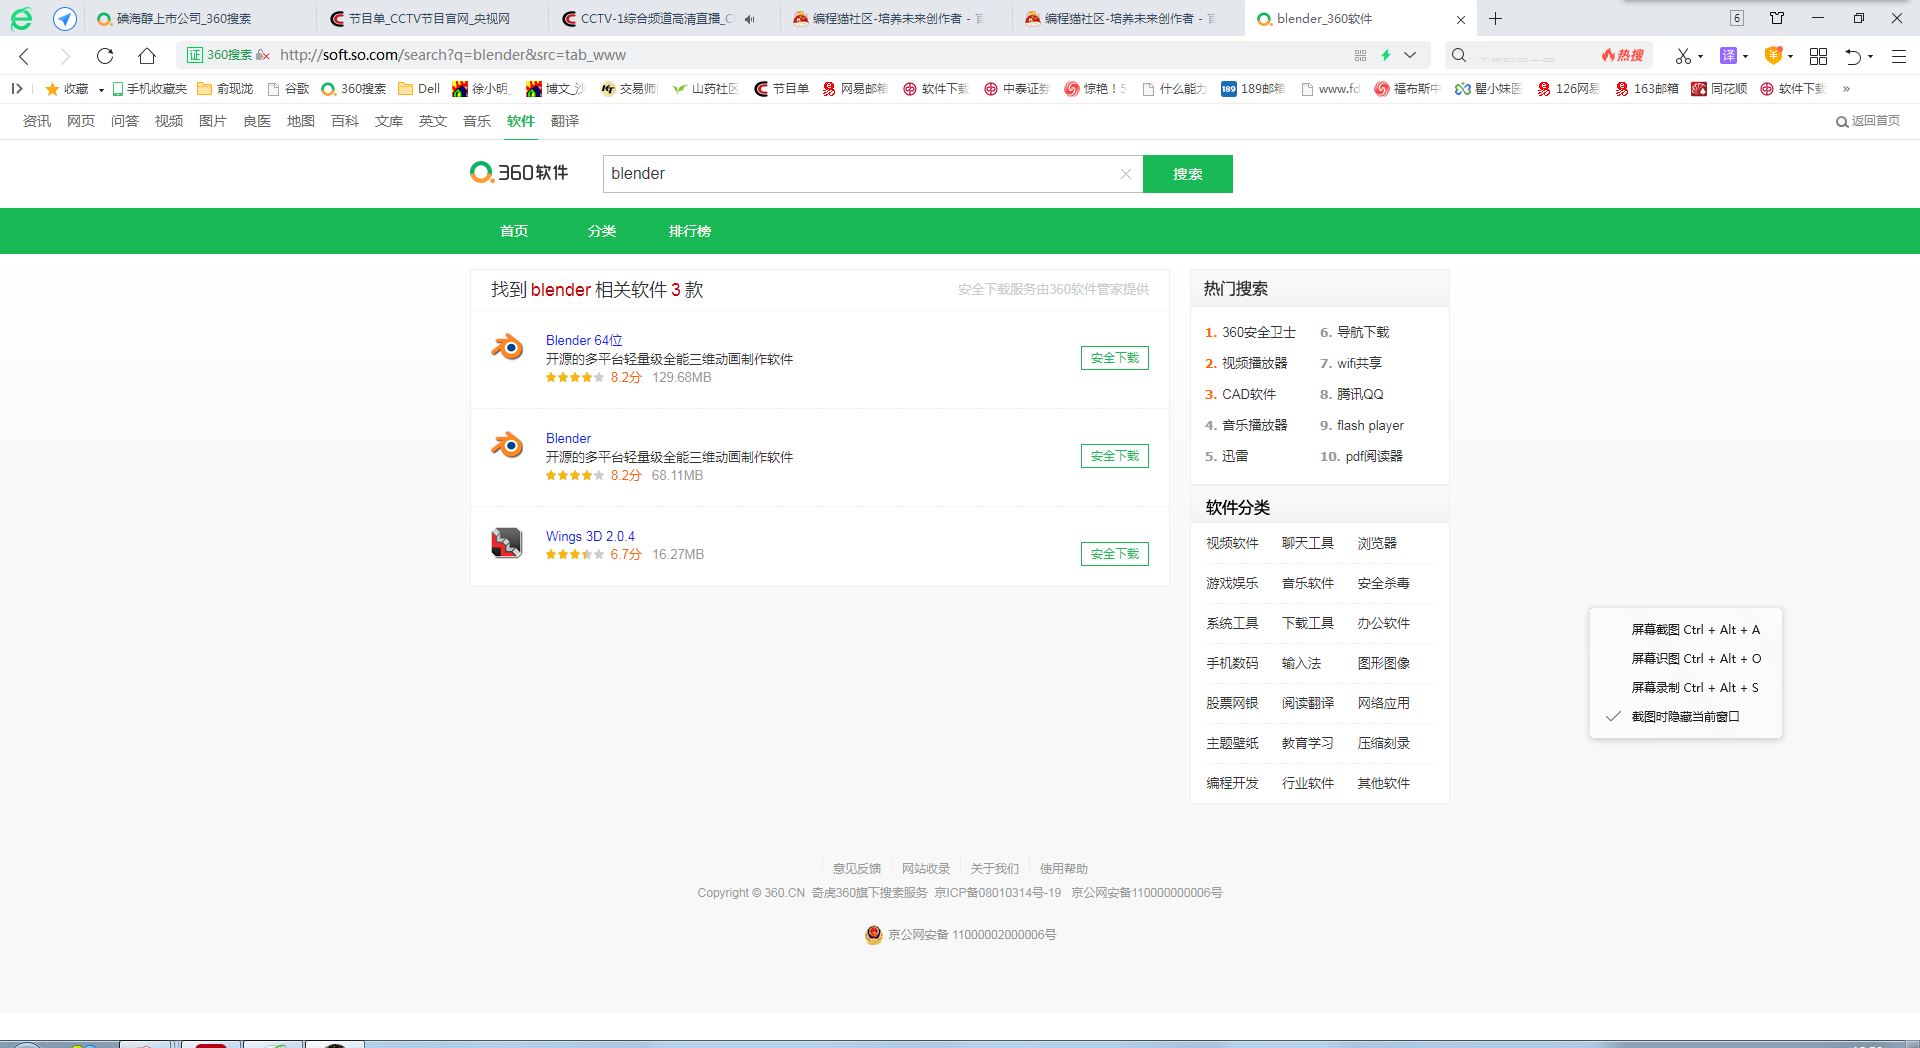
Task: Open the browser hamburger main menu
Action: 1898,56
